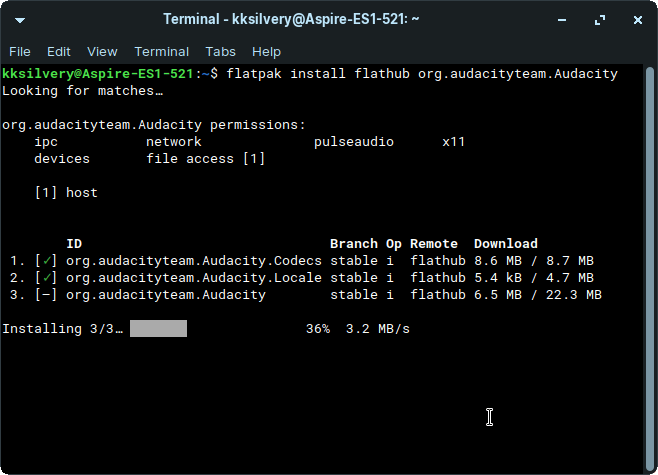Open the Help menu
The width and height of the screenshot is (658, 475).
pyautogui.click(x=266, y=52)
